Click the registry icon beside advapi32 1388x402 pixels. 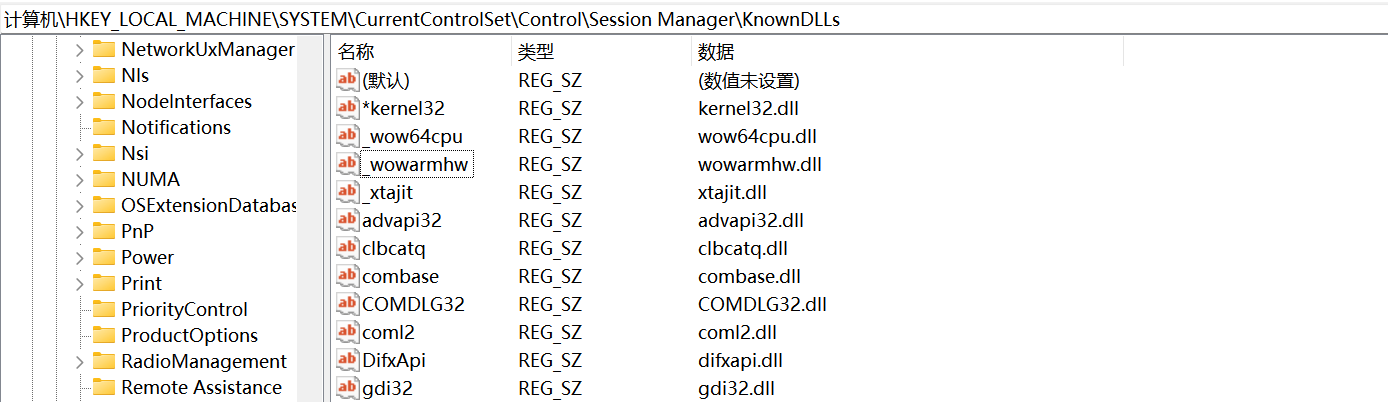[x=348, y=220]
